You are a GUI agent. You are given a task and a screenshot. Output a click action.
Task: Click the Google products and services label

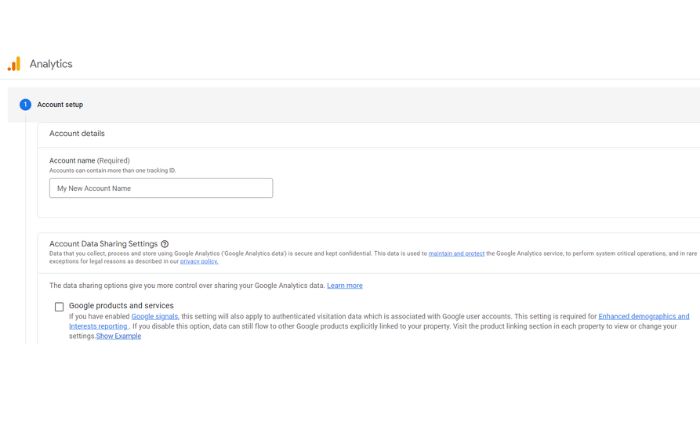coord(121,306)
